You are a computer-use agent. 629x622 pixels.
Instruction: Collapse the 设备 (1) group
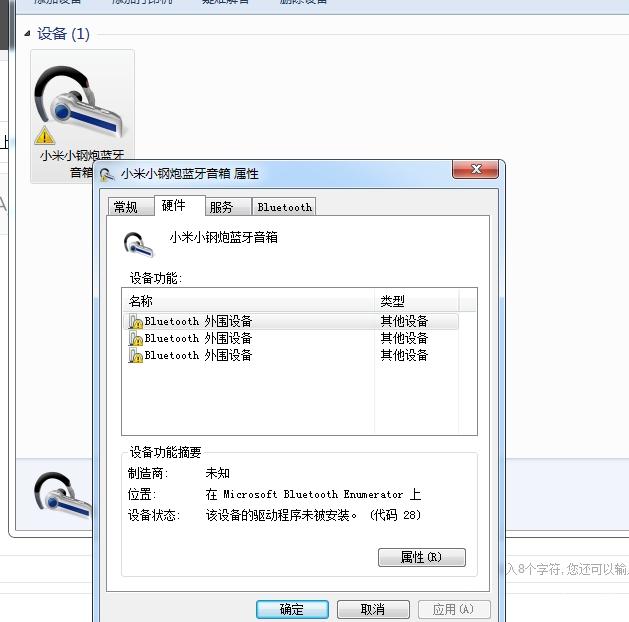click(x=27, y=34)
